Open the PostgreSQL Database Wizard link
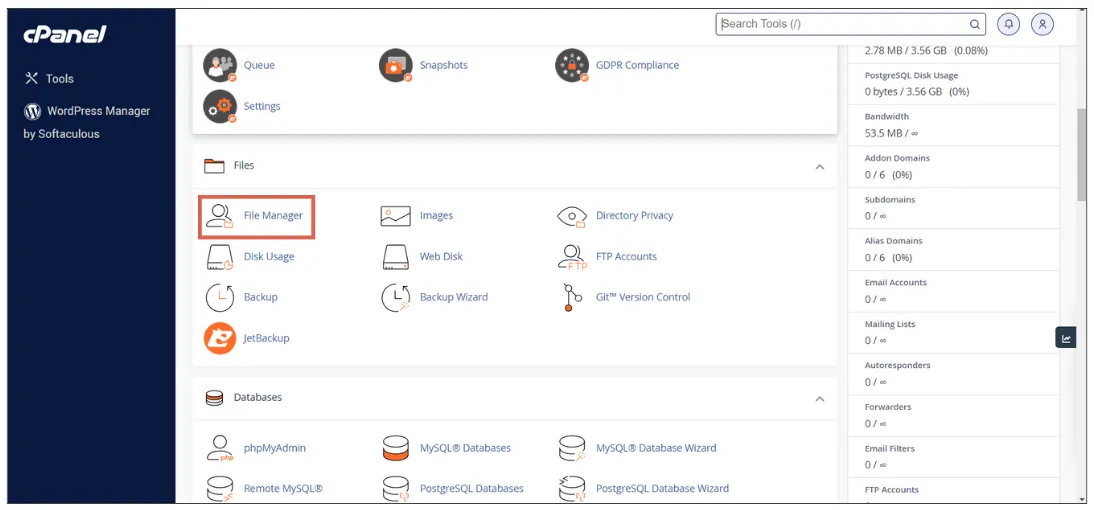The width and height of the screenshot is (1094, 510). tap(662, 488)
